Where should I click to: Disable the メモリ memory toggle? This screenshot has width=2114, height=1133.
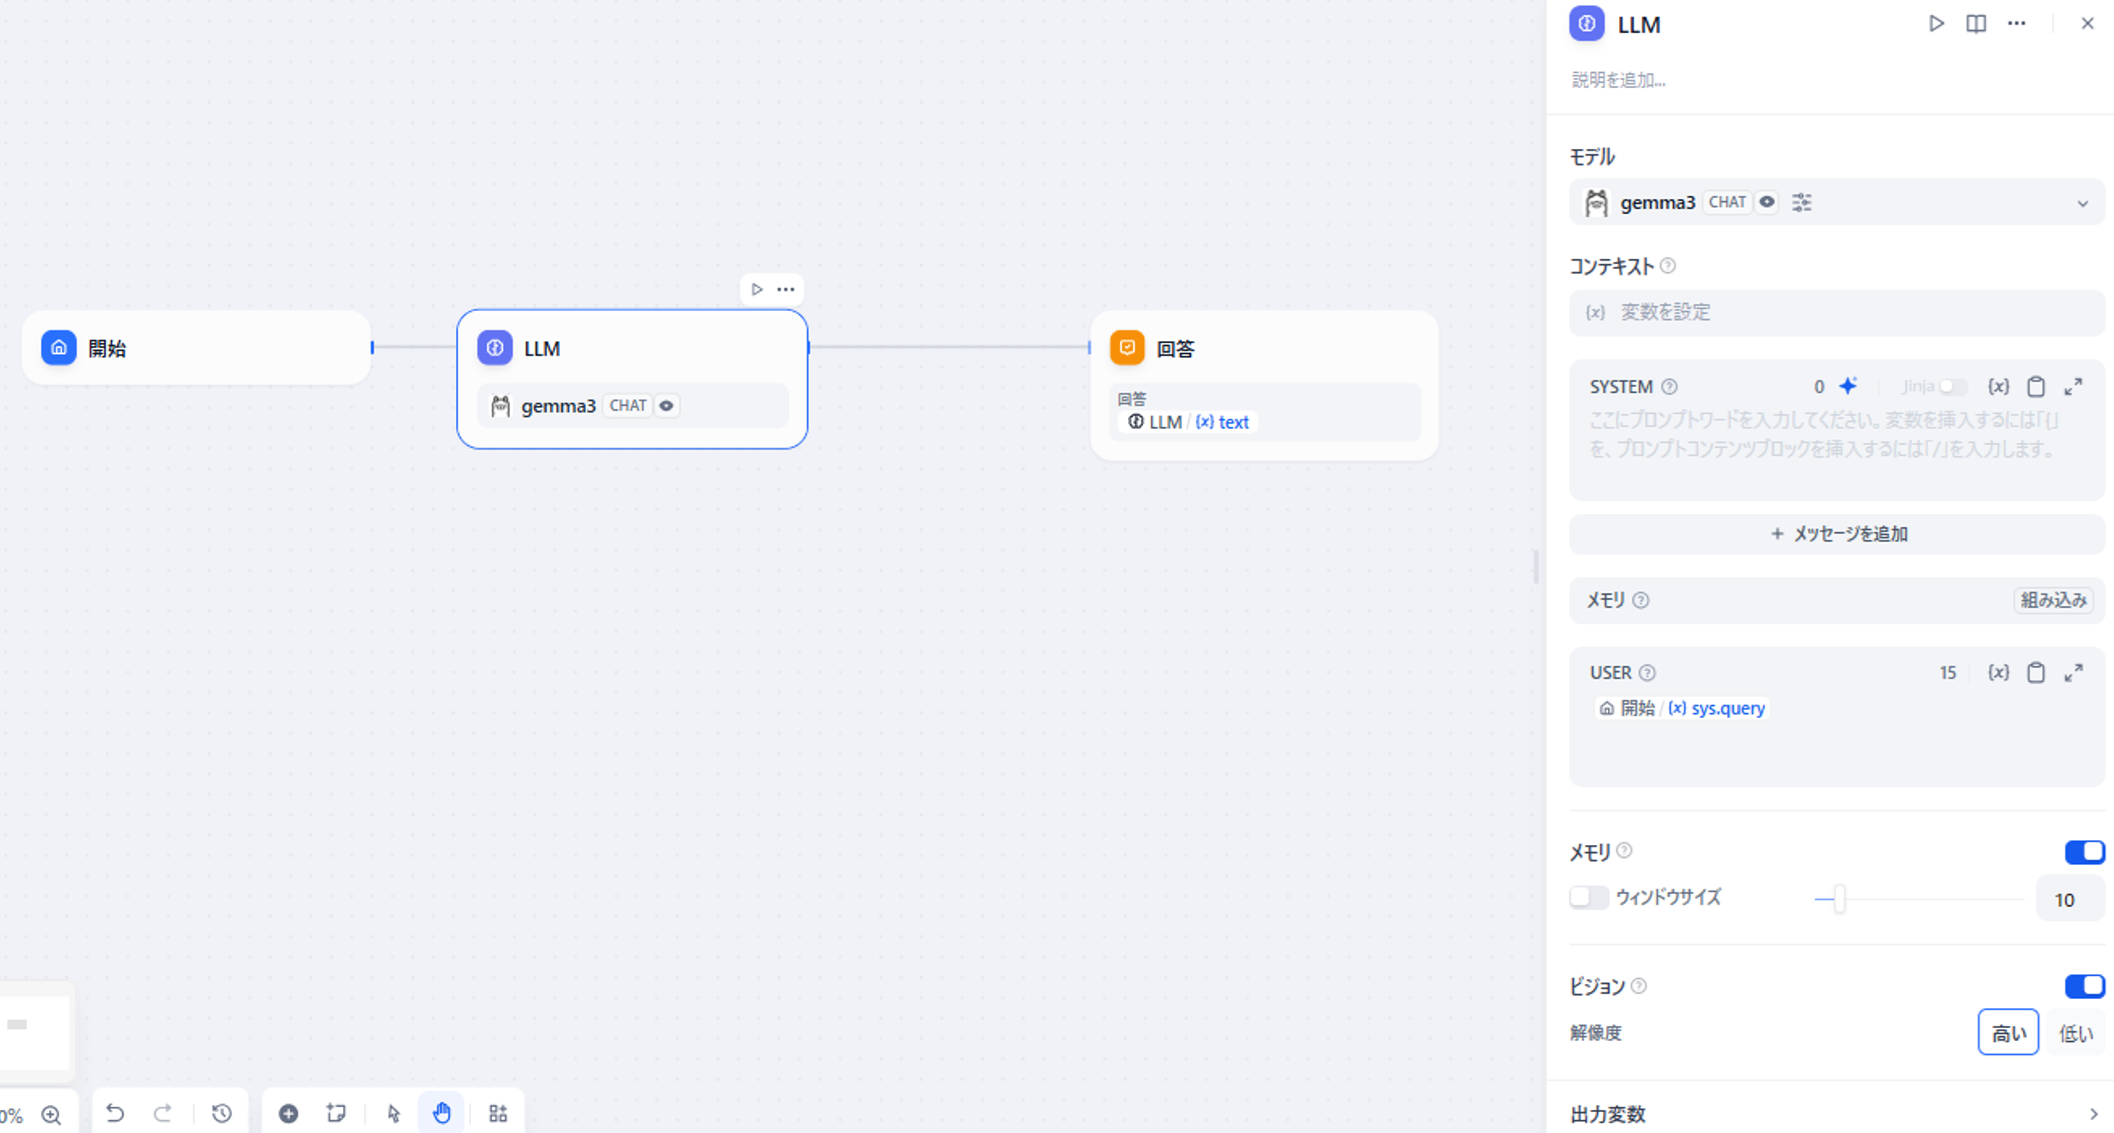pos(2084,852)
